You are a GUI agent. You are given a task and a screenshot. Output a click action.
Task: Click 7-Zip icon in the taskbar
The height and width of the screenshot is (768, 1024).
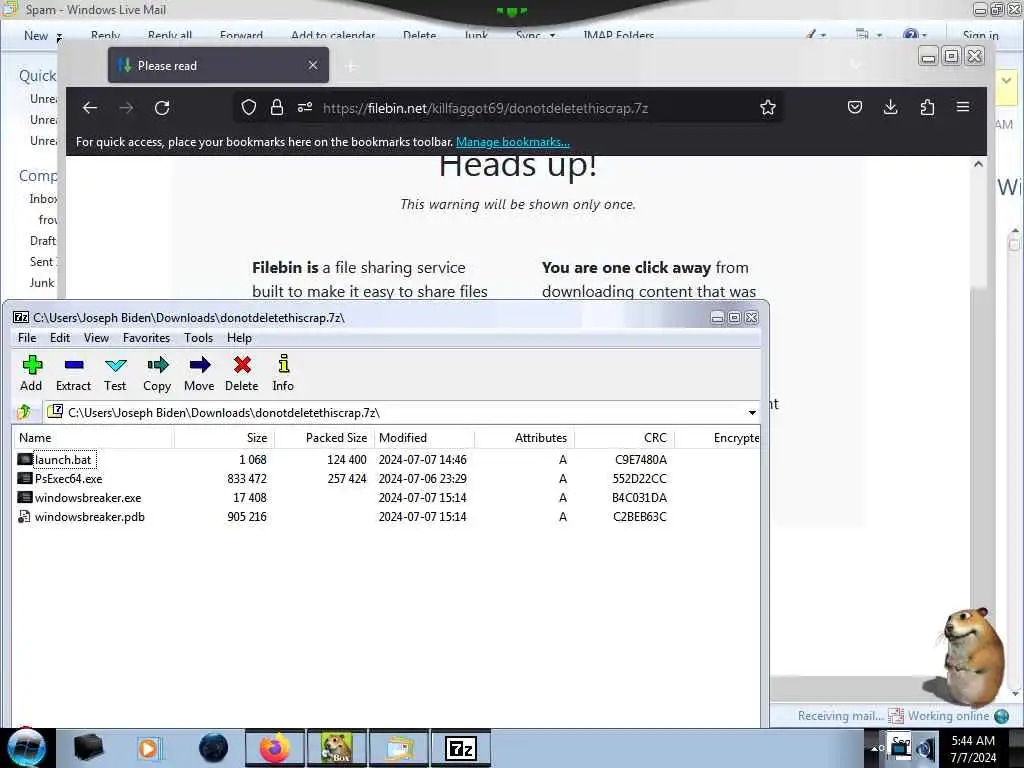(x=461, y=749)
